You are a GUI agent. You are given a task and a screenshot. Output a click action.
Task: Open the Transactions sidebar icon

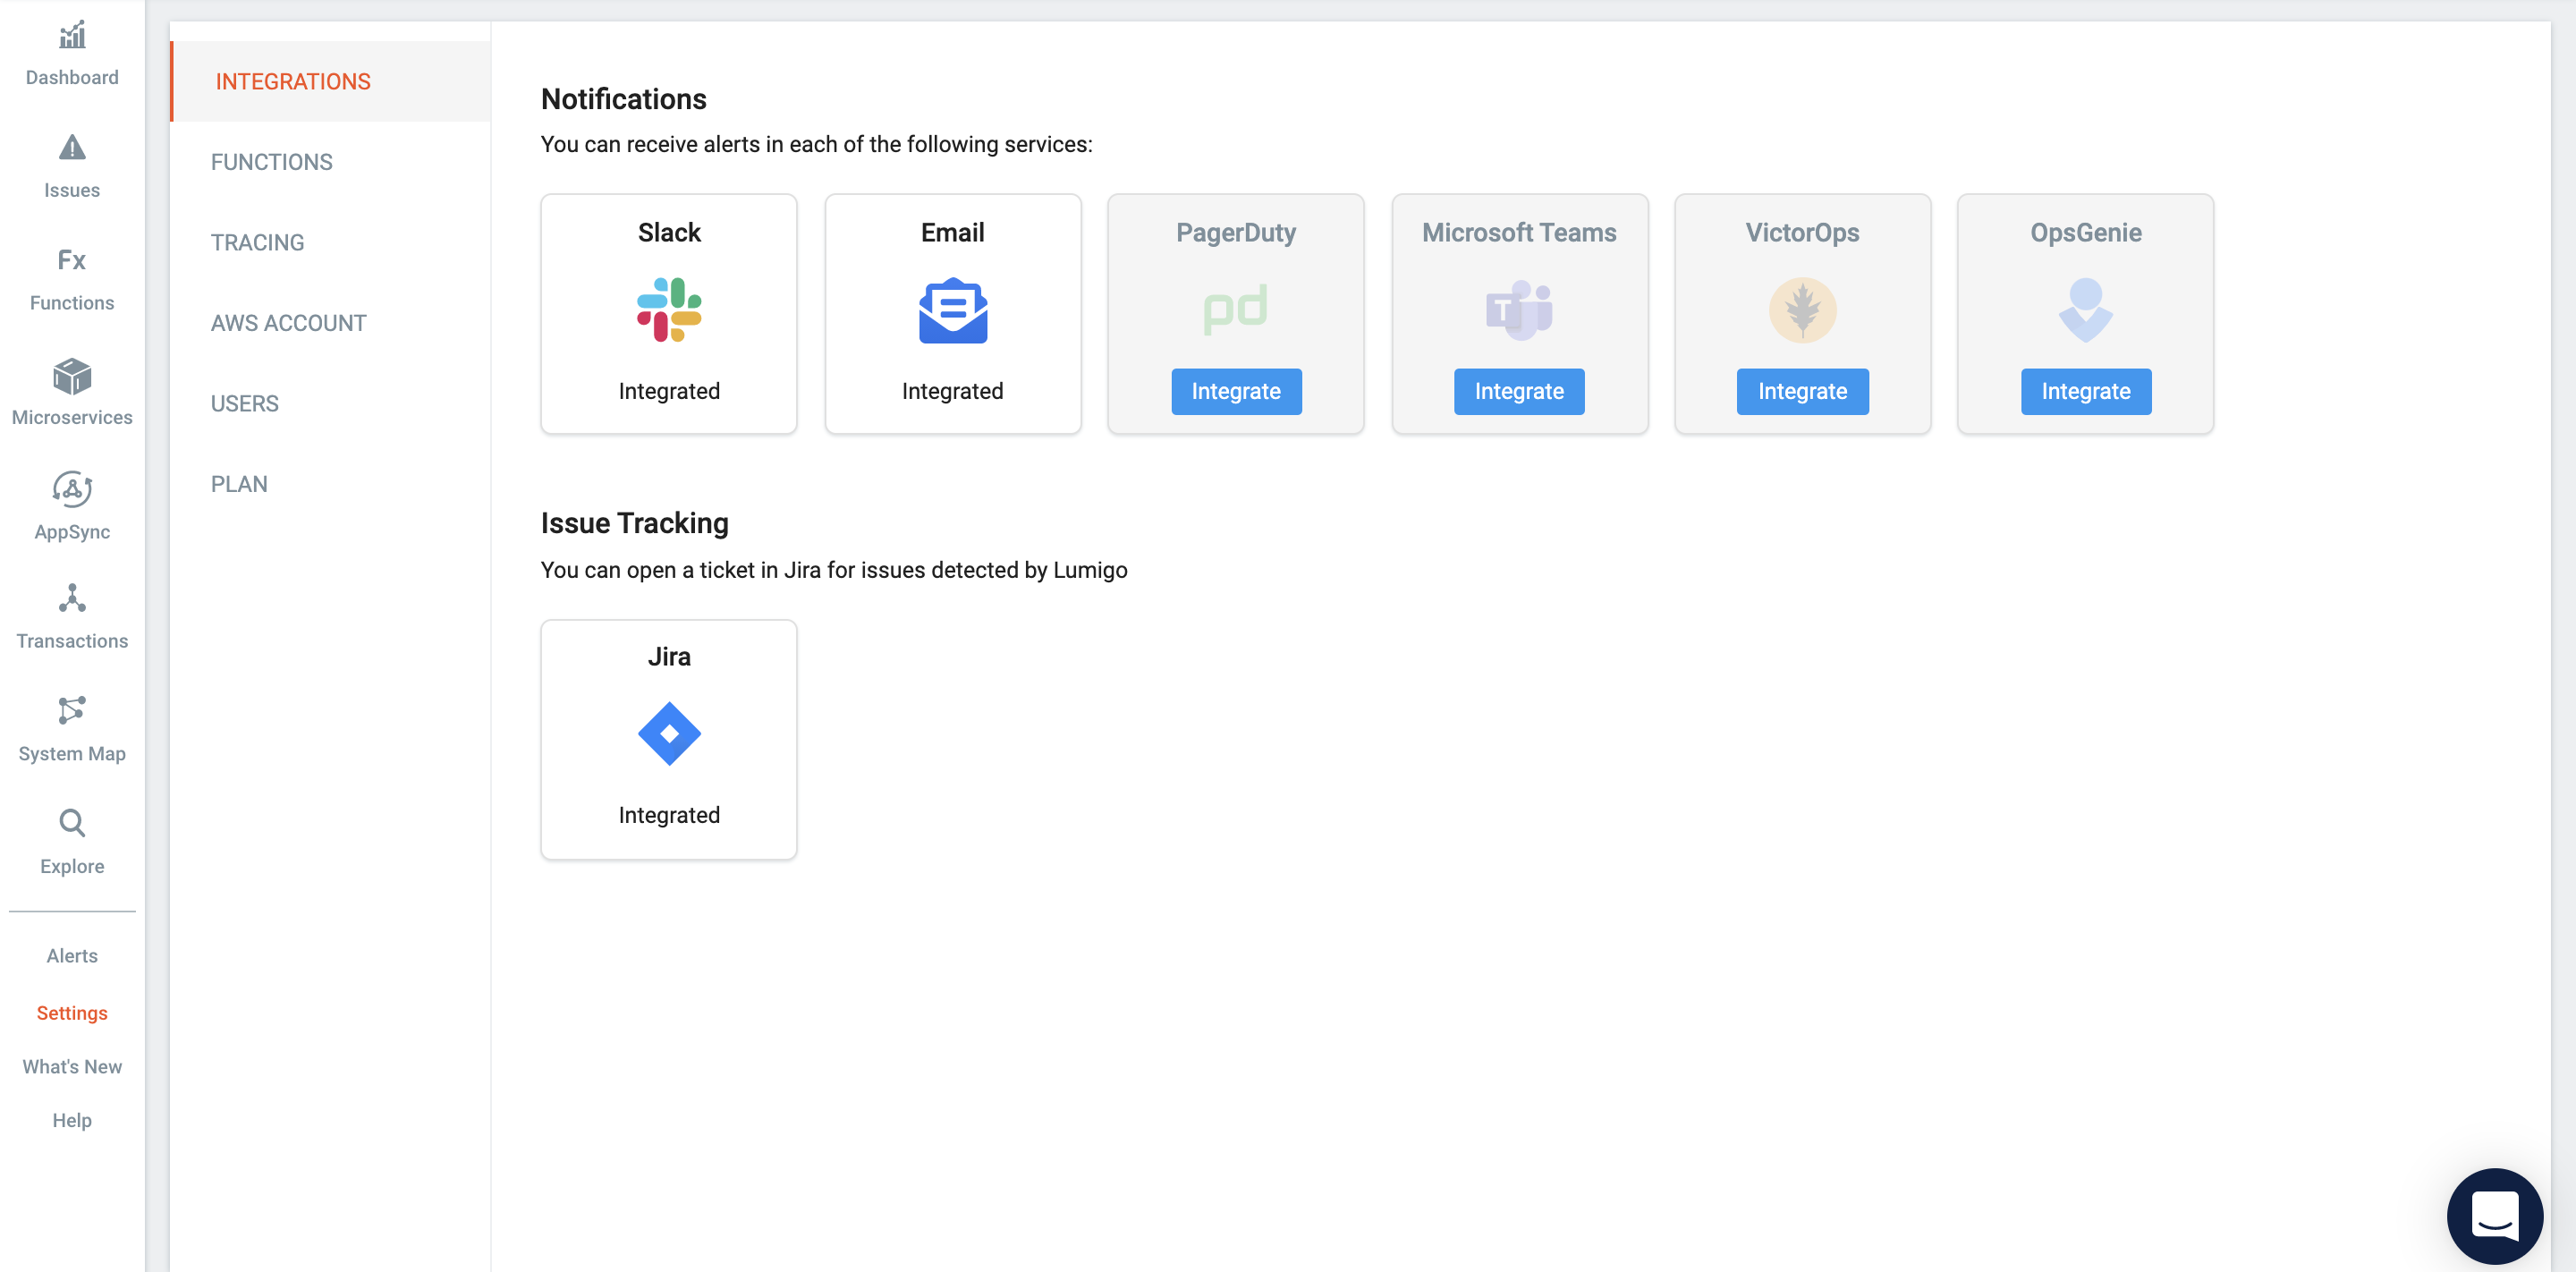[x=72, y=598]
